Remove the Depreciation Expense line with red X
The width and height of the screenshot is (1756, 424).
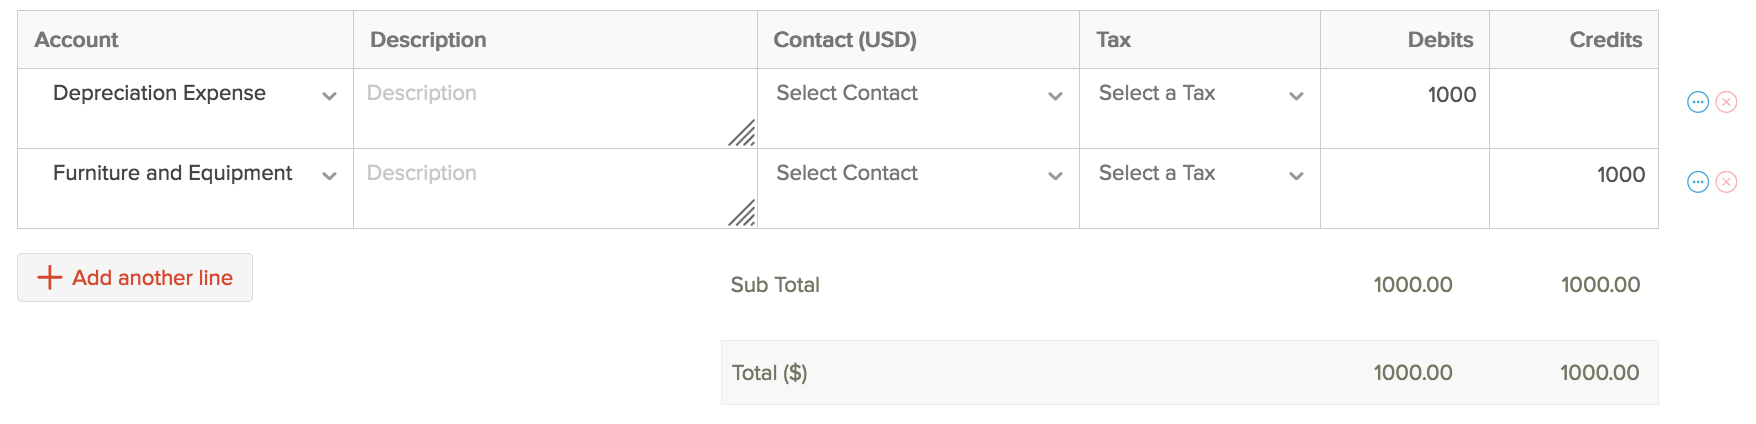(x=1726, y=102)
